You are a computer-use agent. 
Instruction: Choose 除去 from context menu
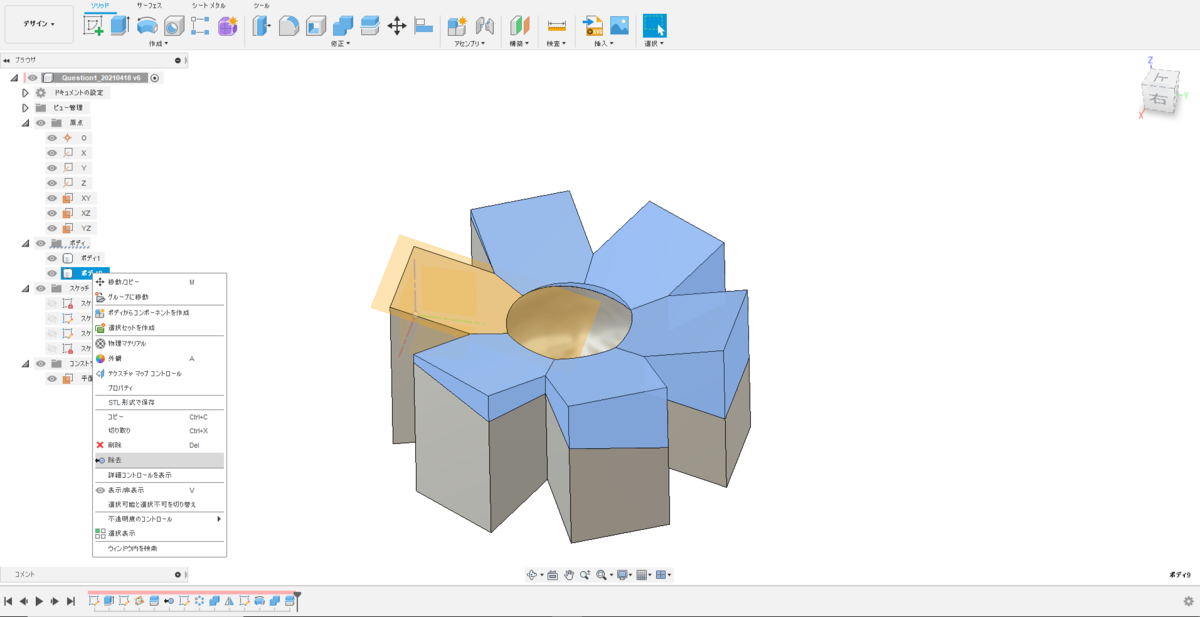coord(159,460)
